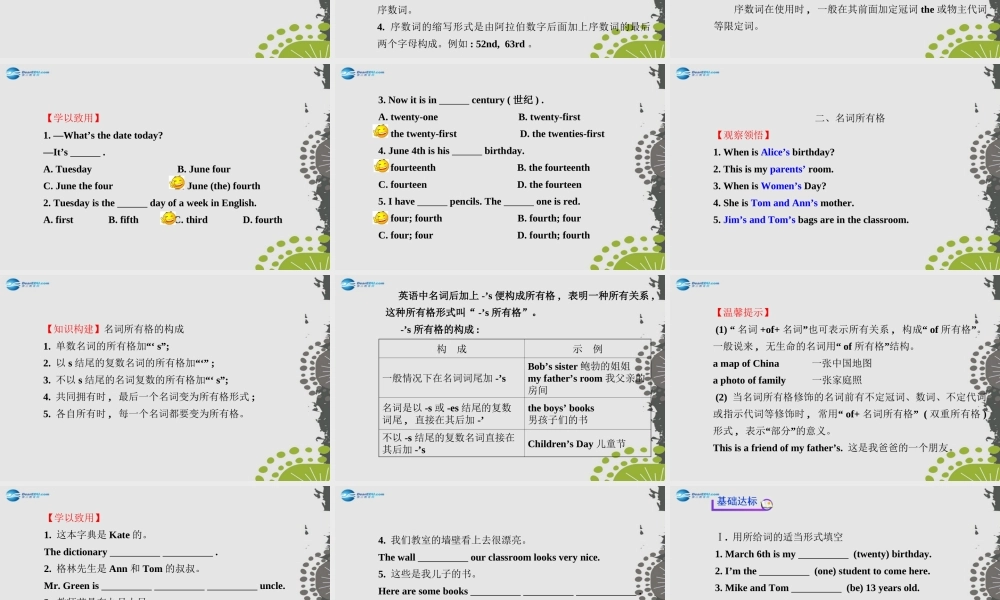Select the option "D. the fourteen"
1000x600 pixels.
tap(549, 185)
